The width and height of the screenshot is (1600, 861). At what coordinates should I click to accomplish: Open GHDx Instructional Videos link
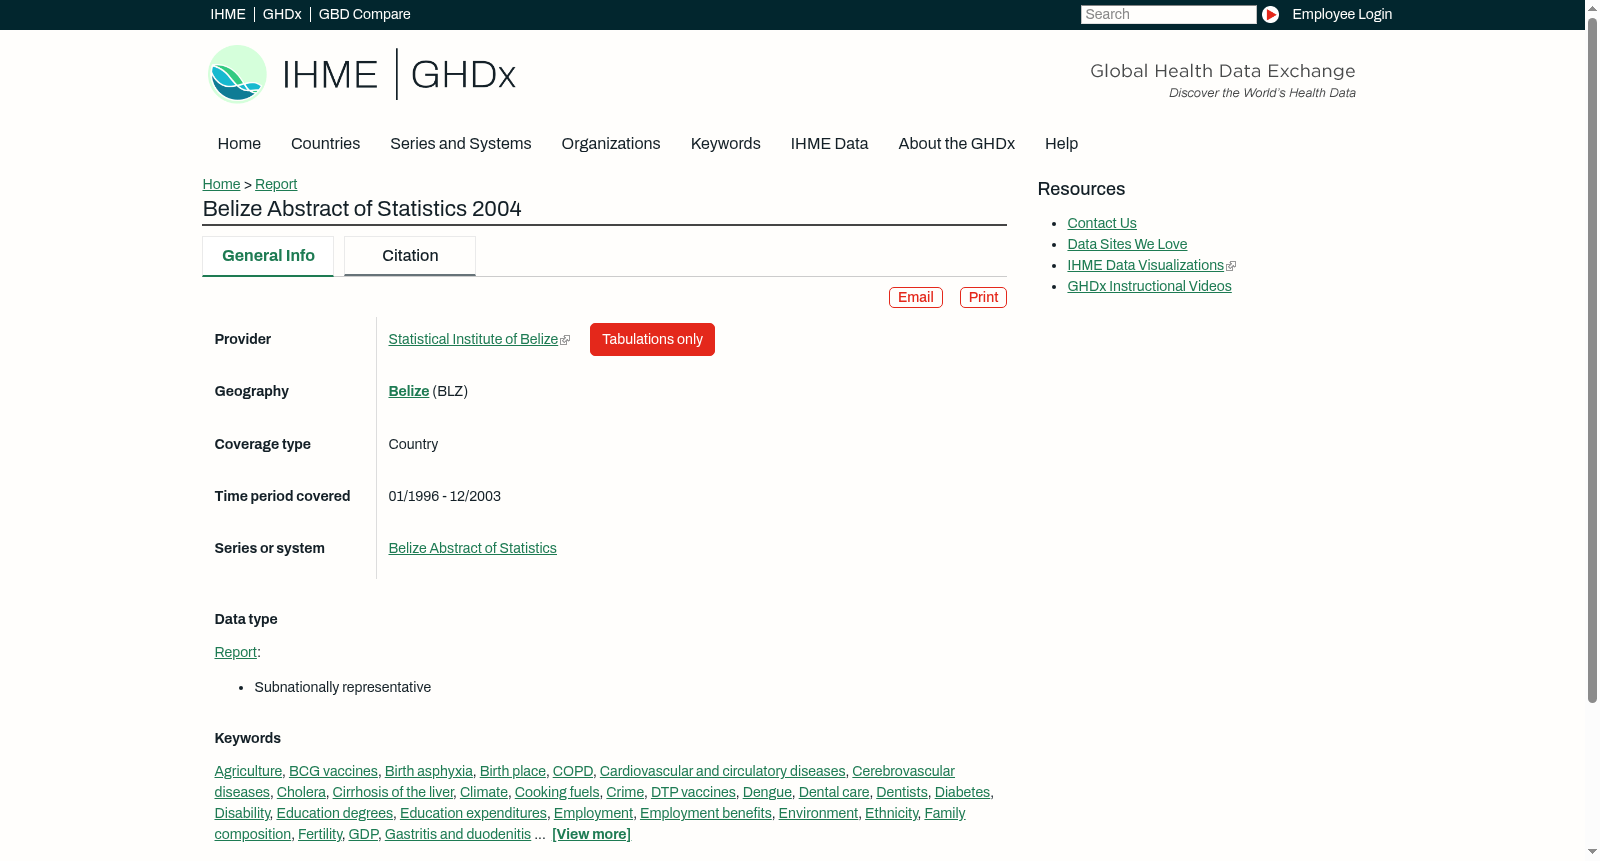[1149, 286]
